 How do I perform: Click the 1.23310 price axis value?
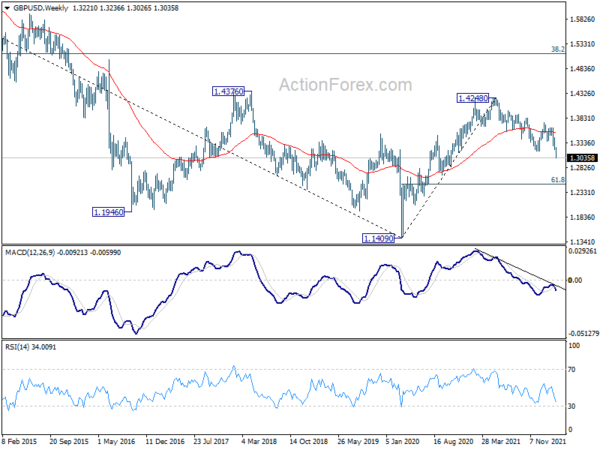click(x=582, y=192)
